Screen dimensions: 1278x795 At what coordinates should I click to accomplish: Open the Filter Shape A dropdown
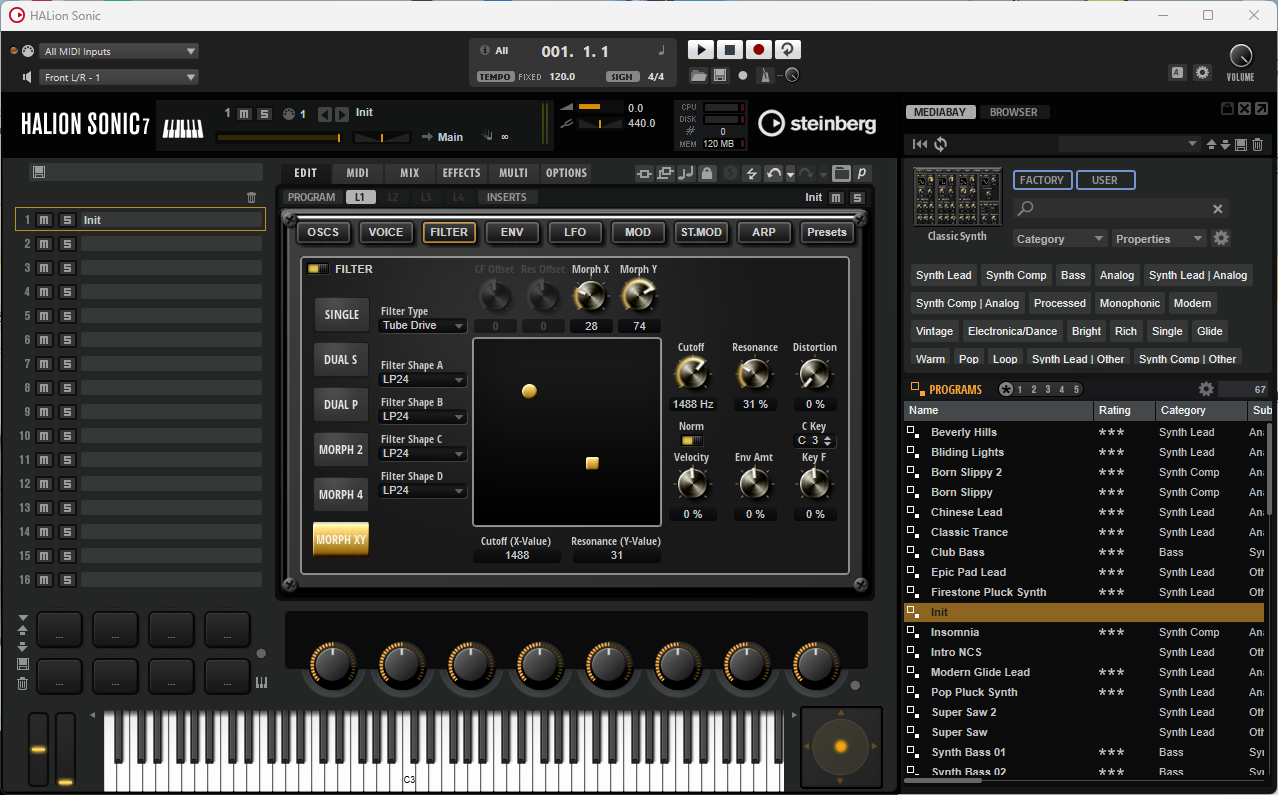tap(423, 379)
